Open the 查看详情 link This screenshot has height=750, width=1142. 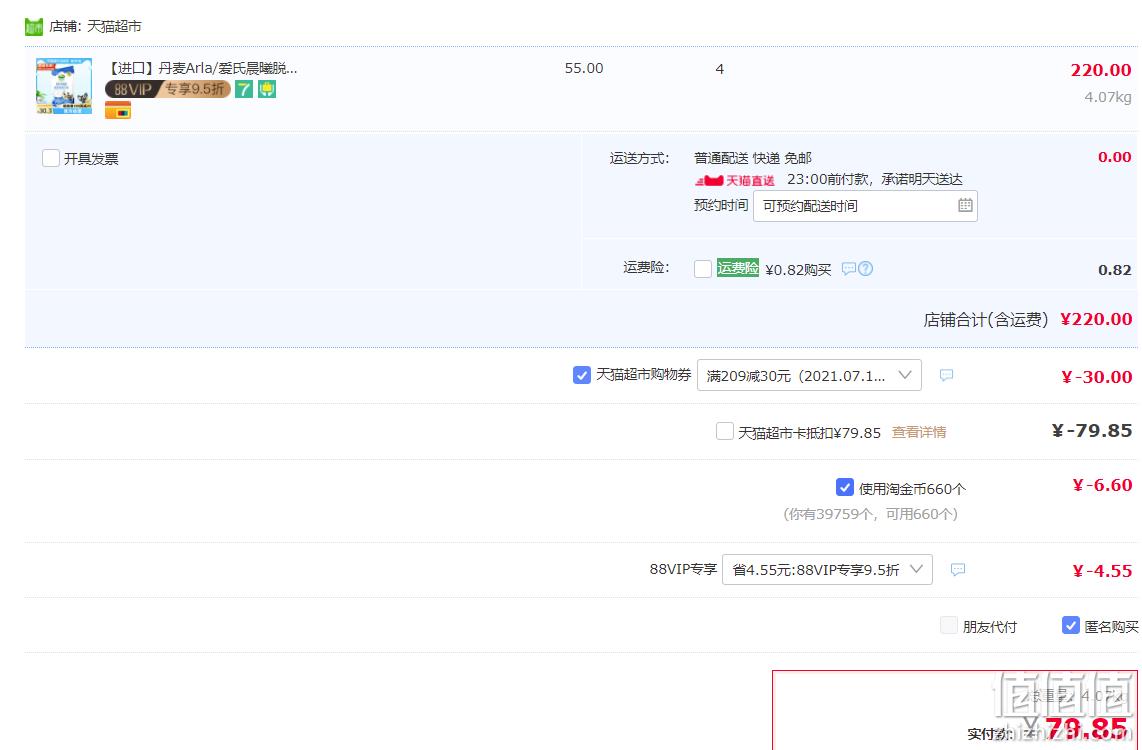coord(919,432)
